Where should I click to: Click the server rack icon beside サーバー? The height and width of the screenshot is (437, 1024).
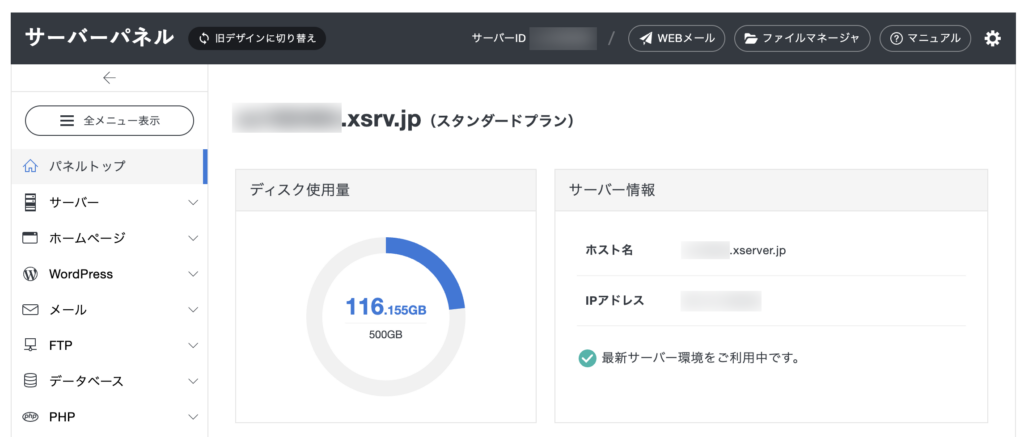pos(30,203)
